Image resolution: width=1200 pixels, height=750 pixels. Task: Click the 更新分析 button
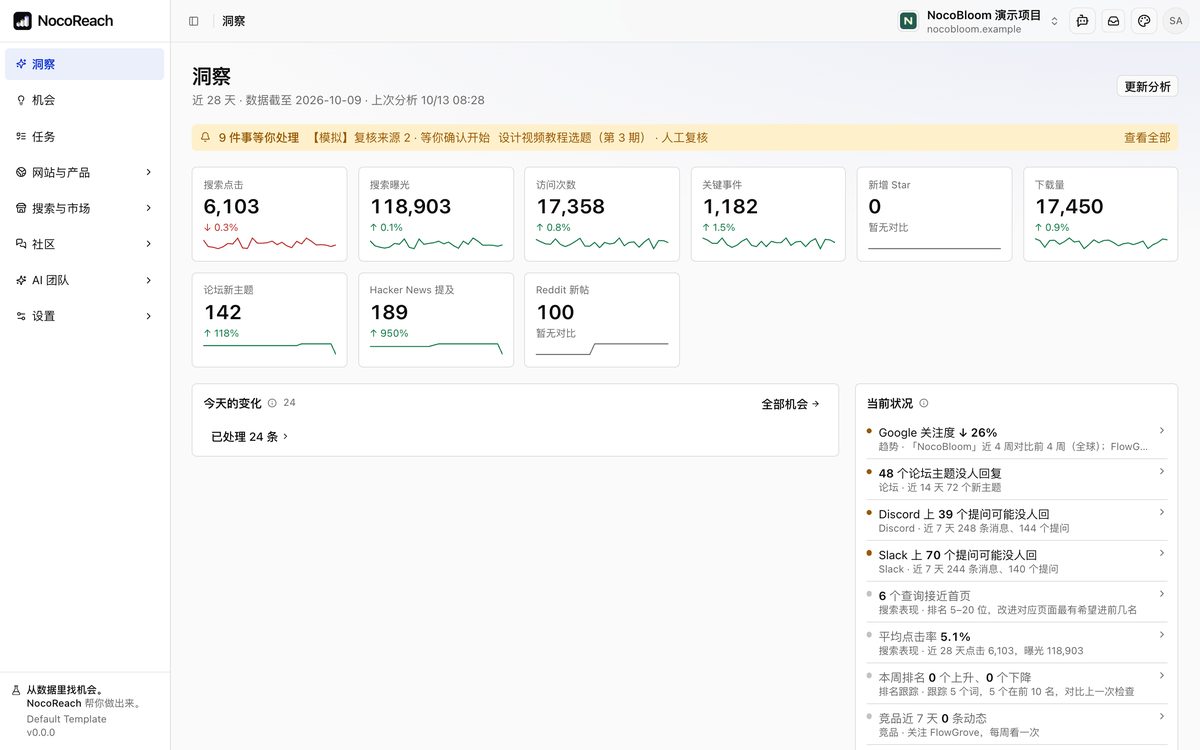point(1147,86)
